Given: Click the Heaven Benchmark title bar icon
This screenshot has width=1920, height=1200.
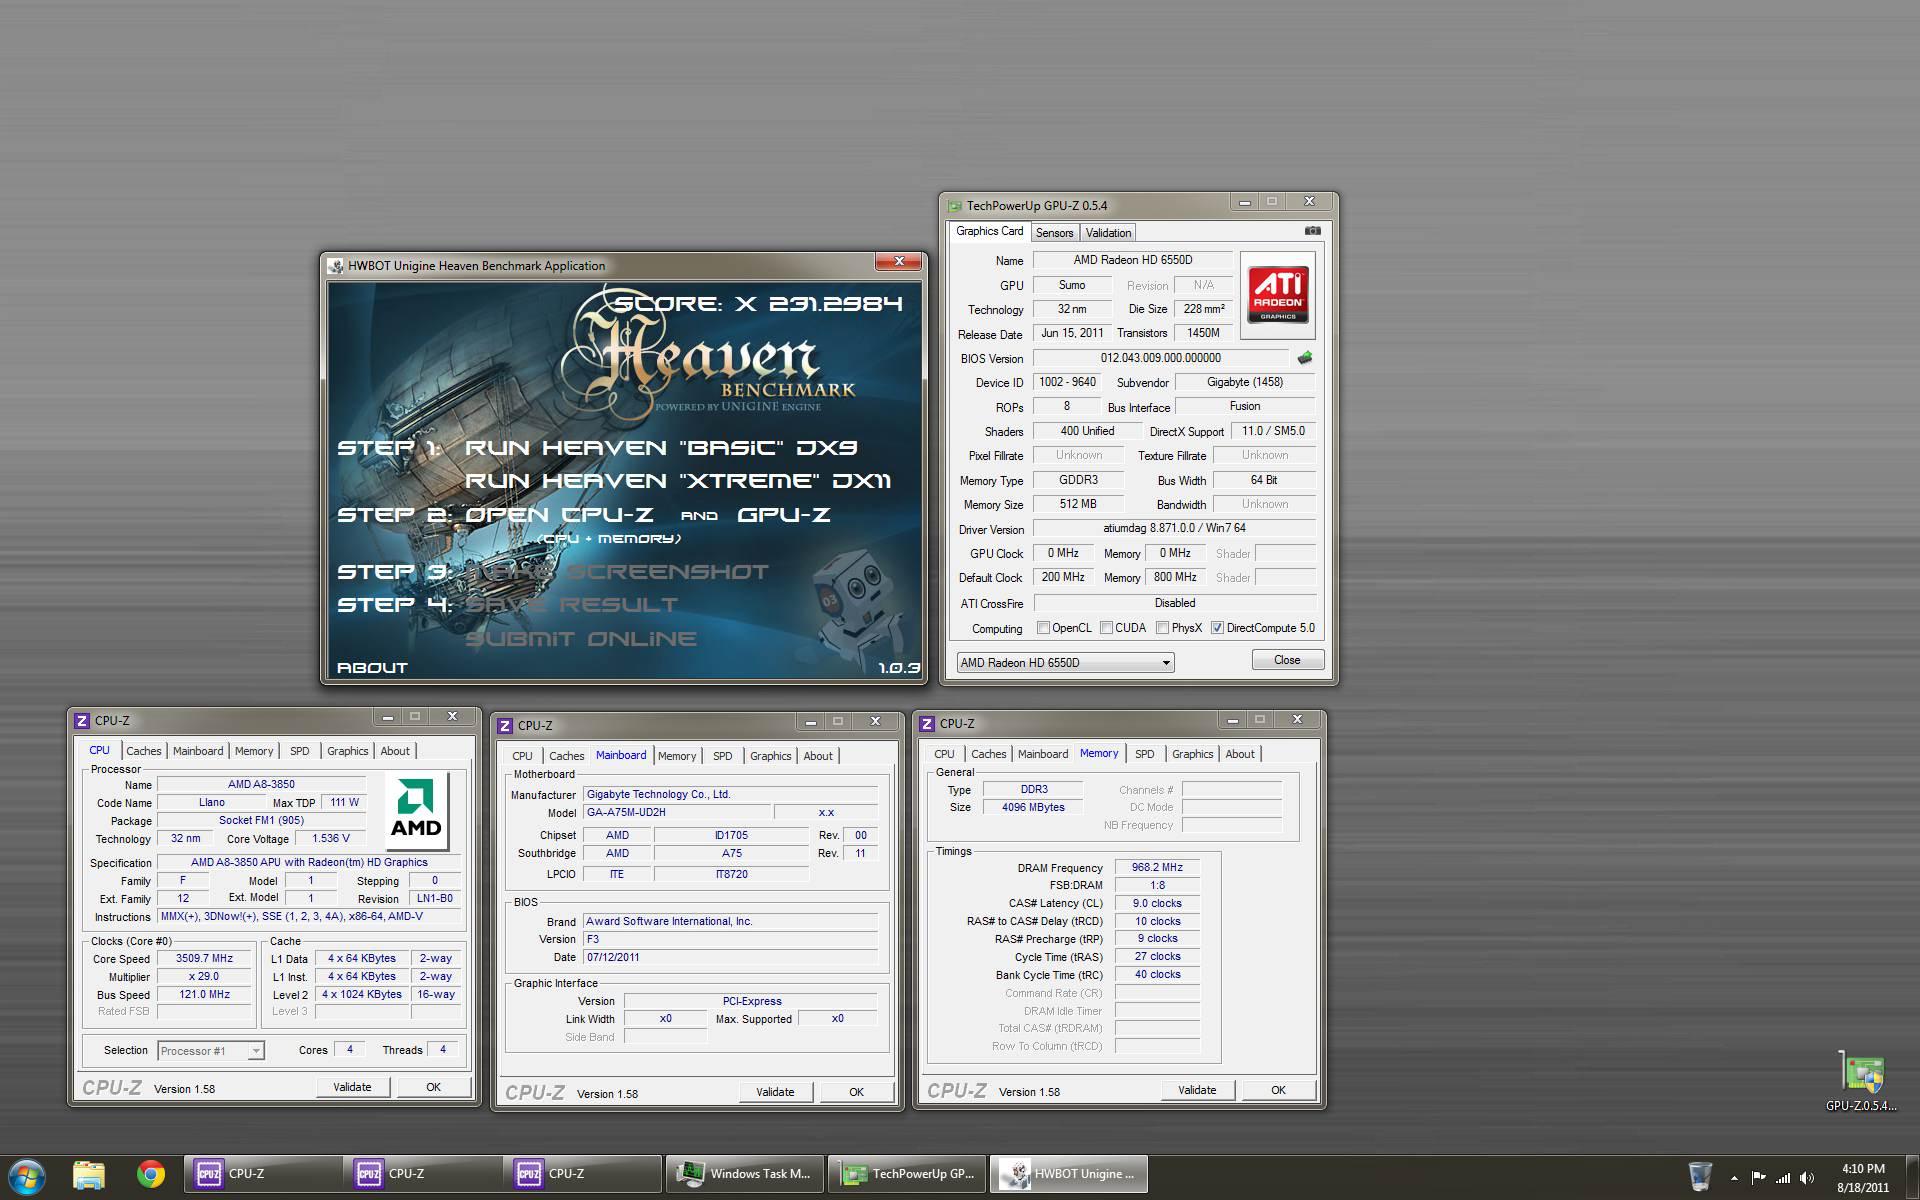Looking at the screenshot, I should (x=335, y=265).
